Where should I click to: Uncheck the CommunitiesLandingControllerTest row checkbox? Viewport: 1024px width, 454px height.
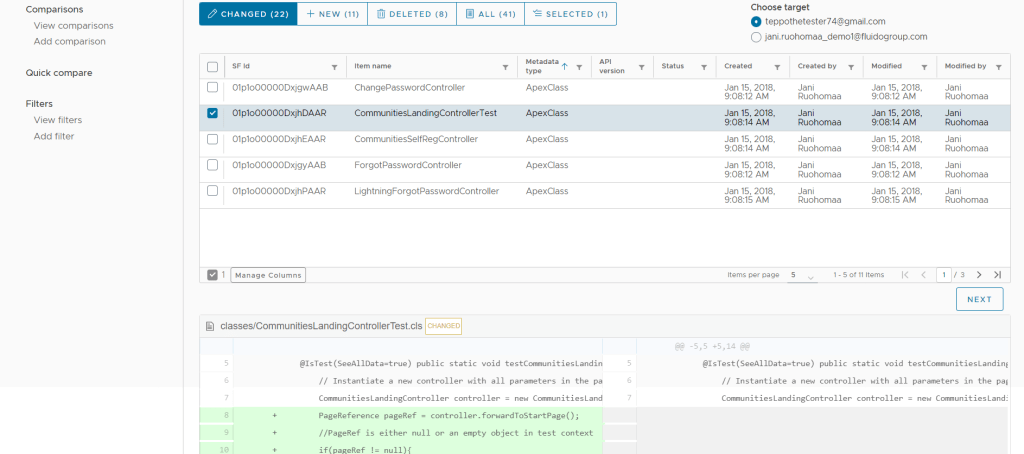point(212,113)
